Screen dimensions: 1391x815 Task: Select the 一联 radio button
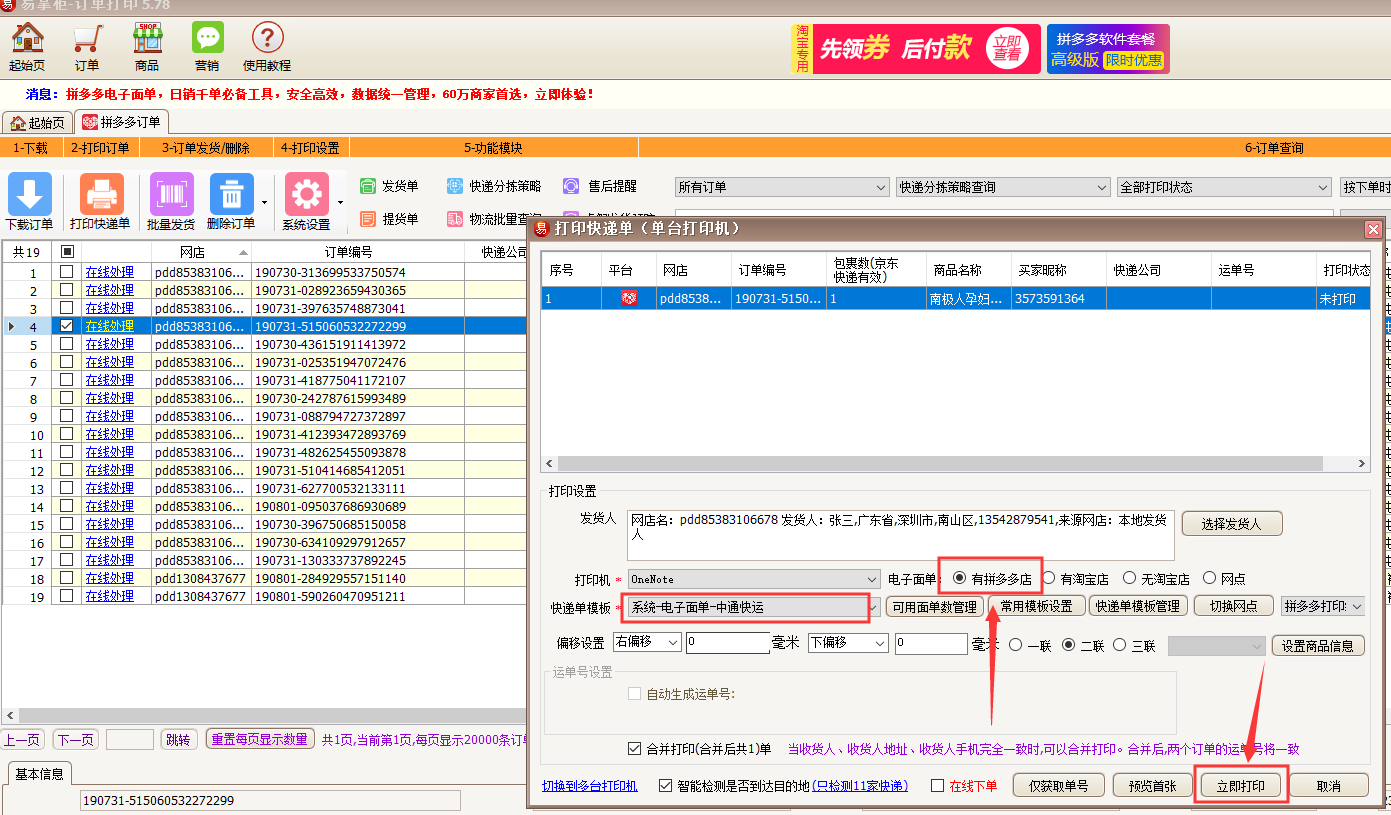click(x=1016, y=645)
